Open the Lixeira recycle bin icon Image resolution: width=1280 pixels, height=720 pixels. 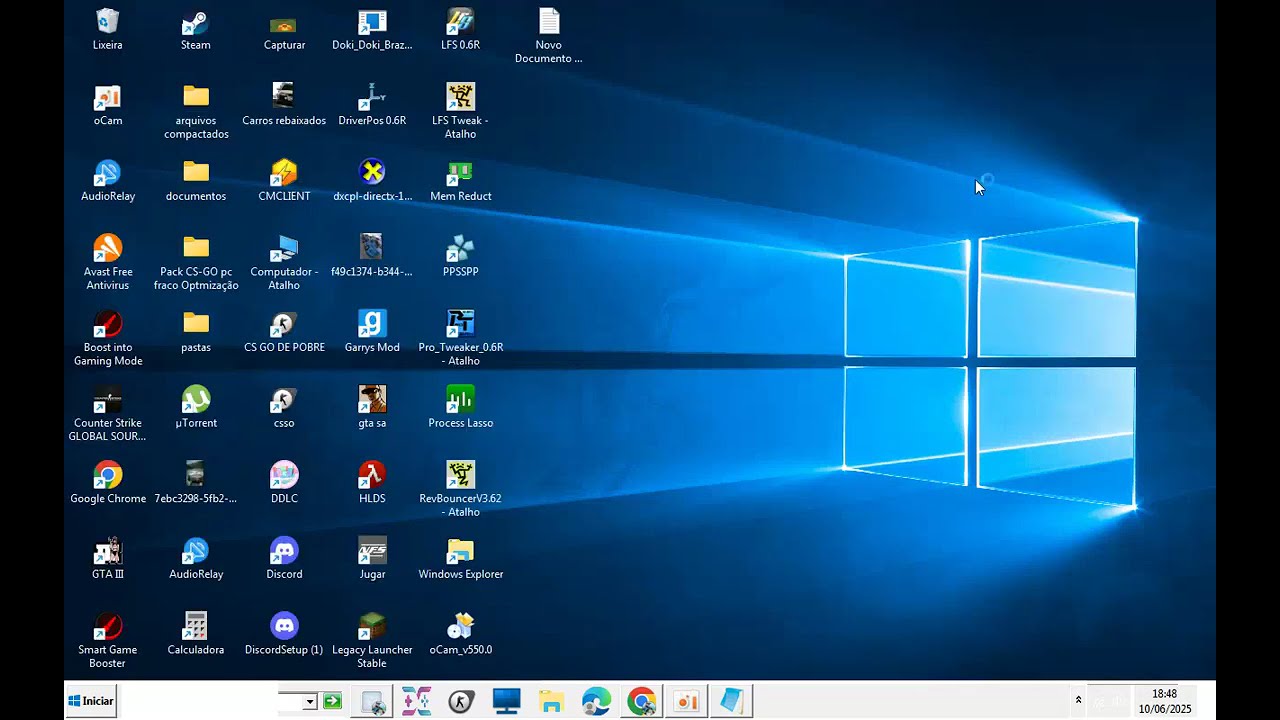point(107,30)
